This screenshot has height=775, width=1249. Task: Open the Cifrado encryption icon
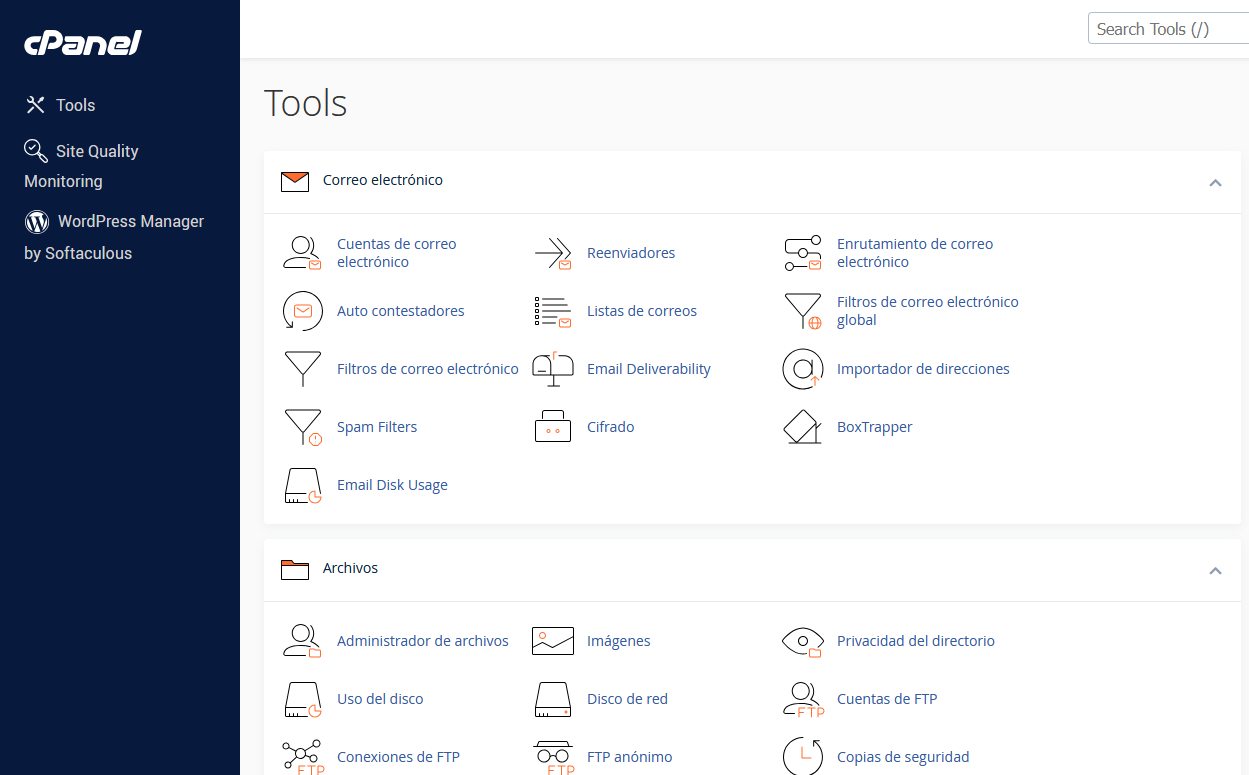pyautogui.click(x=552, y=427)
